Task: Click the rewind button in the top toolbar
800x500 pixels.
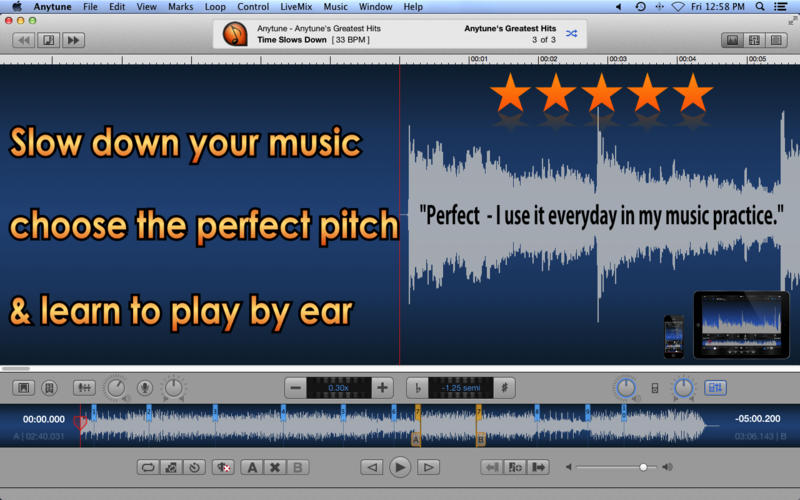Action: pyautogui.click(x=23, y=40)
